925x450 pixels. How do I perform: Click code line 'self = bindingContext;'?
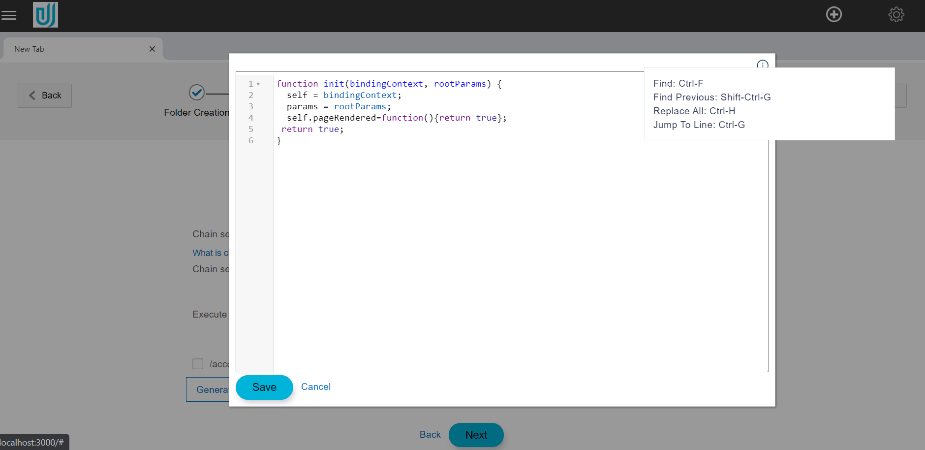(344, 95)
